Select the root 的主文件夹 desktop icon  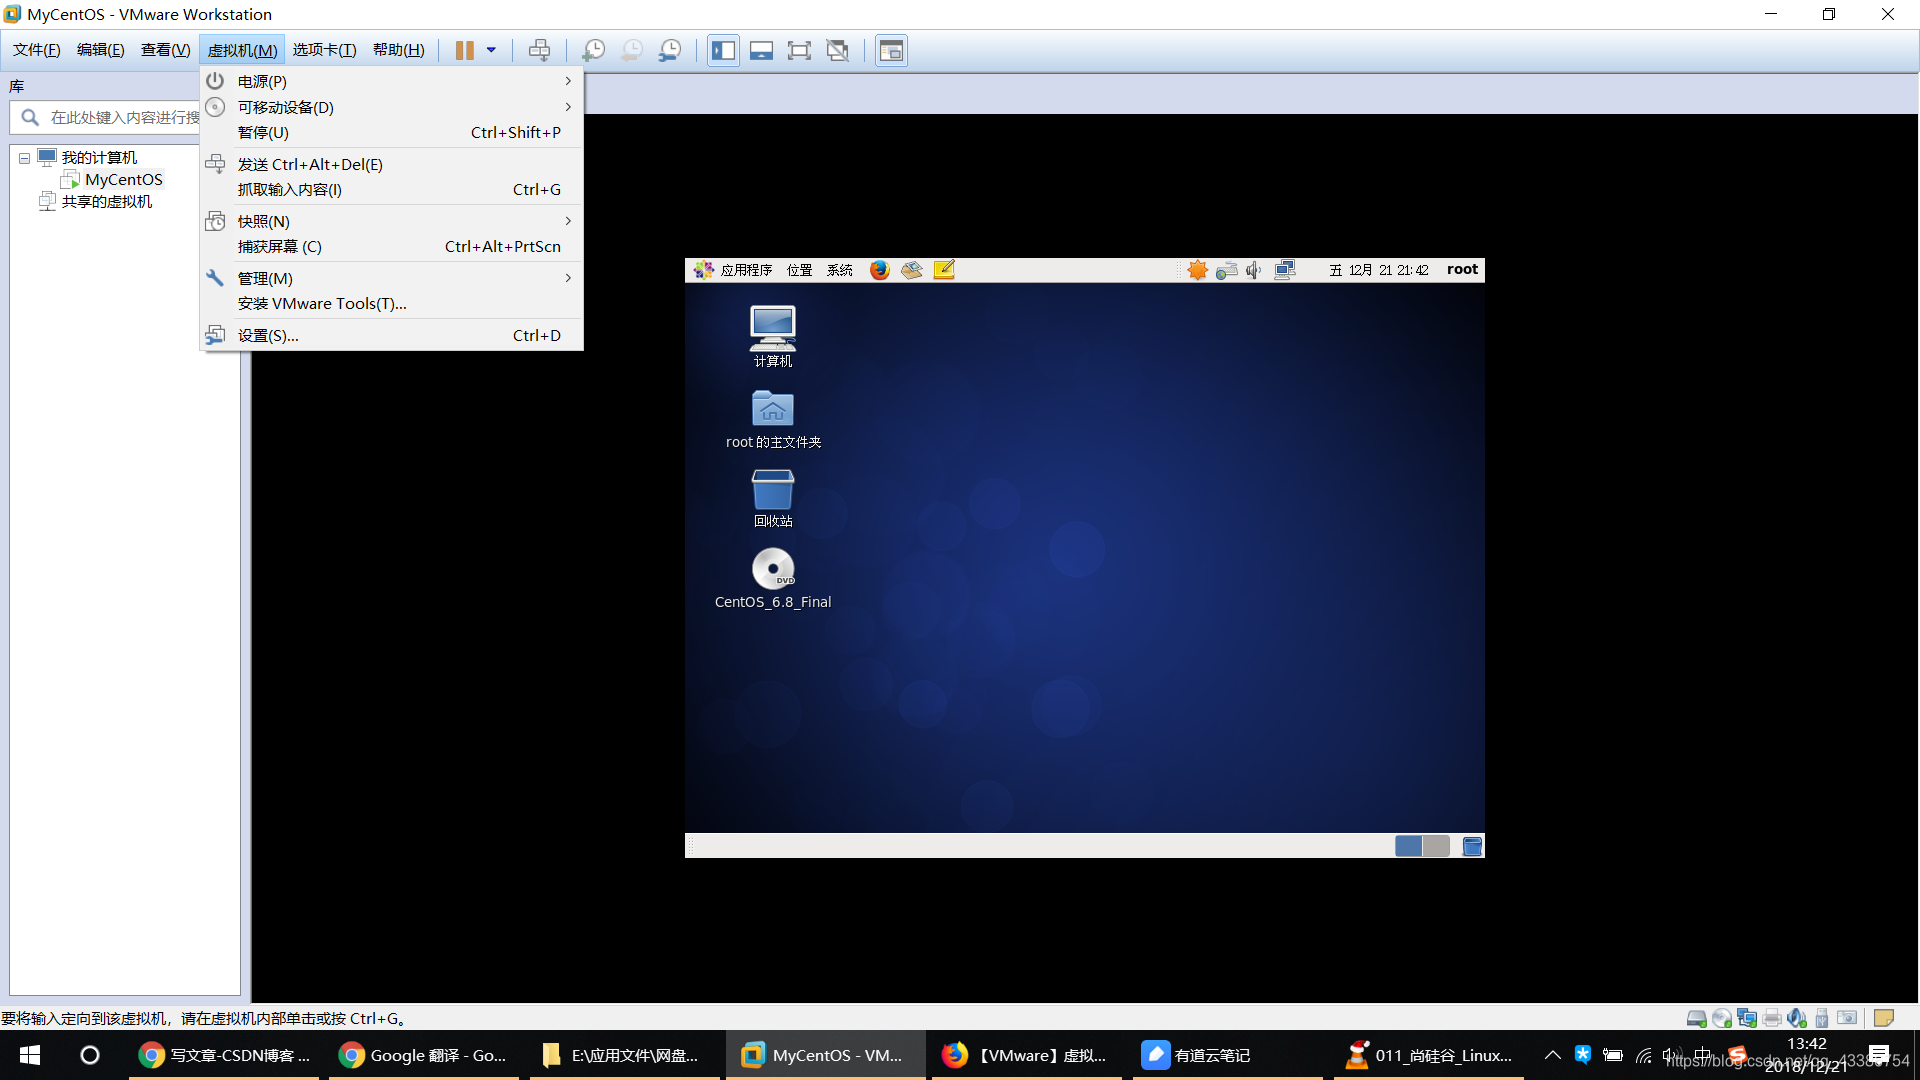pyautogui.click(x=773, y=419)
